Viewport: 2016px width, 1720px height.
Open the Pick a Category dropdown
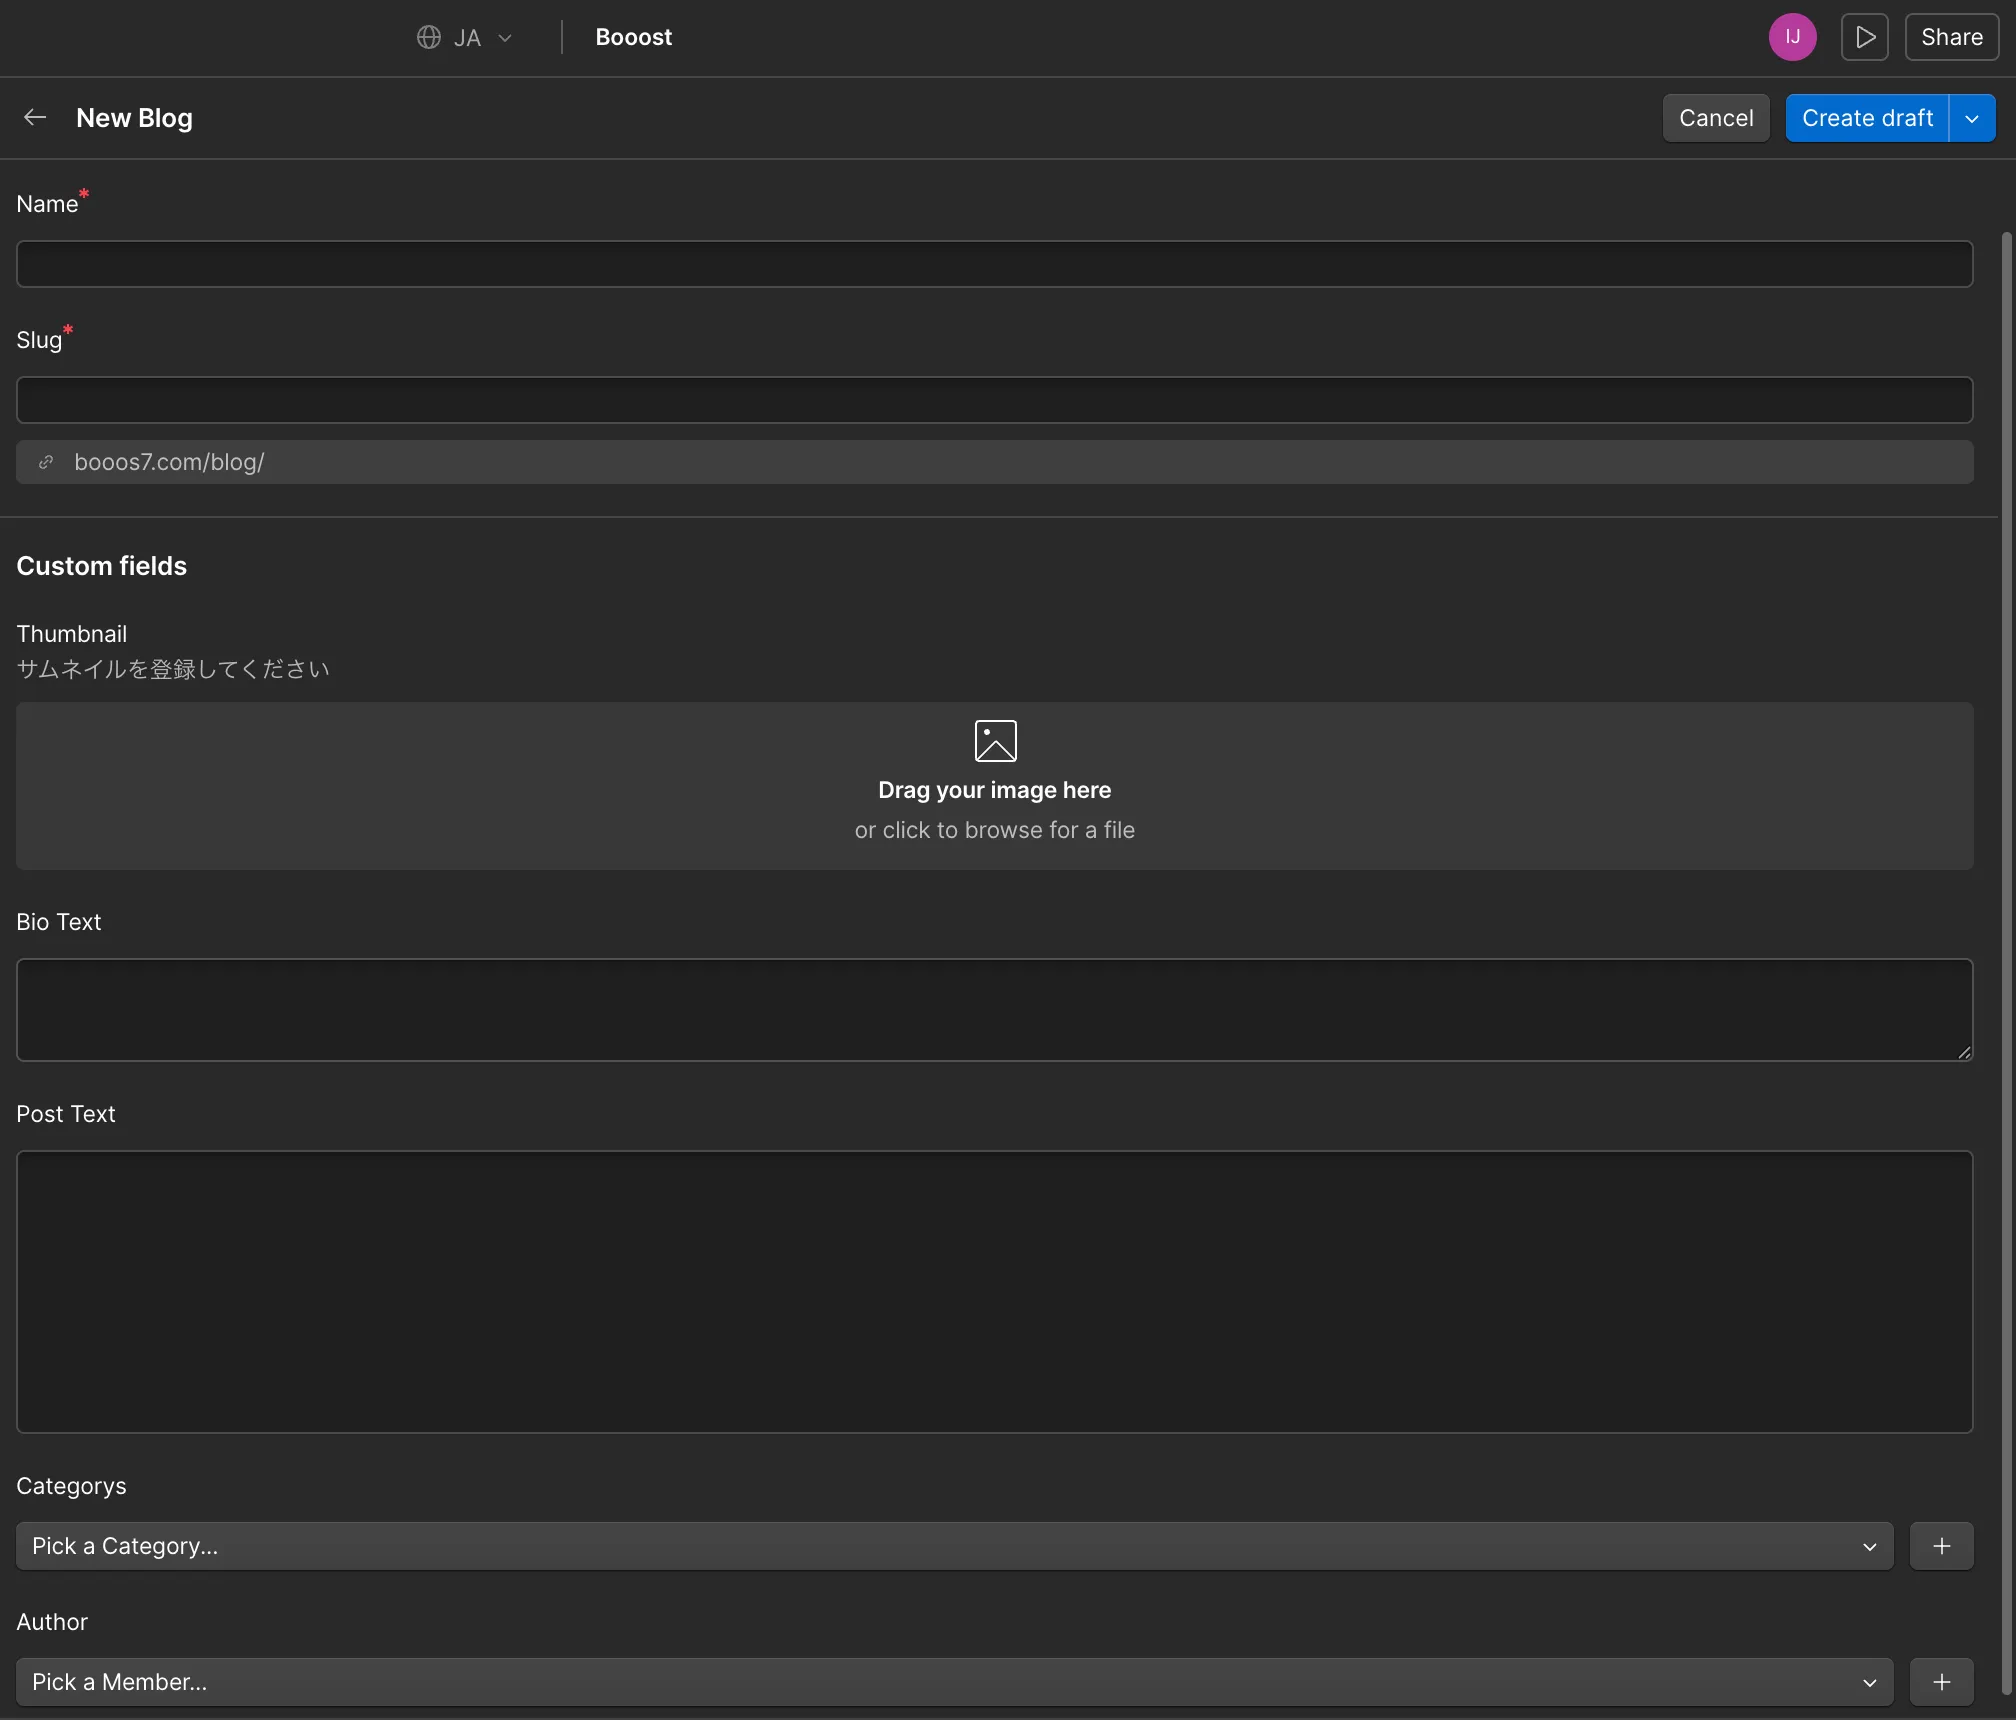pos(955,1546)
